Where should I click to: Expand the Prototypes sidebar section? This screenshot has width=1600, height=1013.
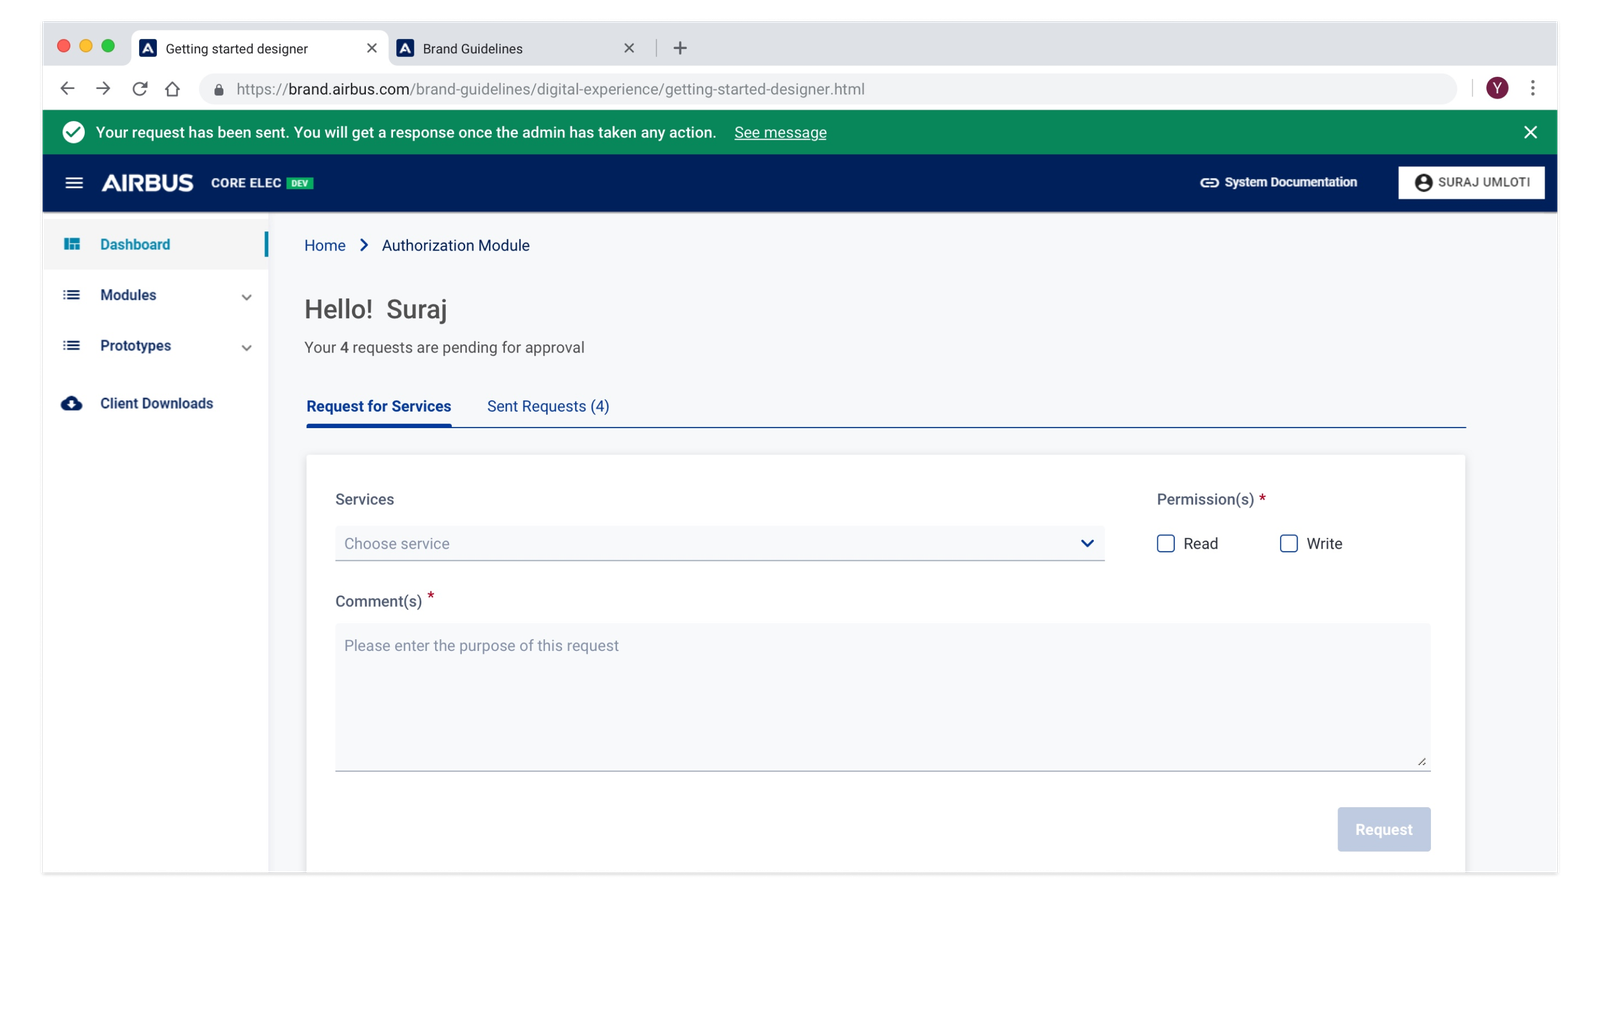[157, 346]
